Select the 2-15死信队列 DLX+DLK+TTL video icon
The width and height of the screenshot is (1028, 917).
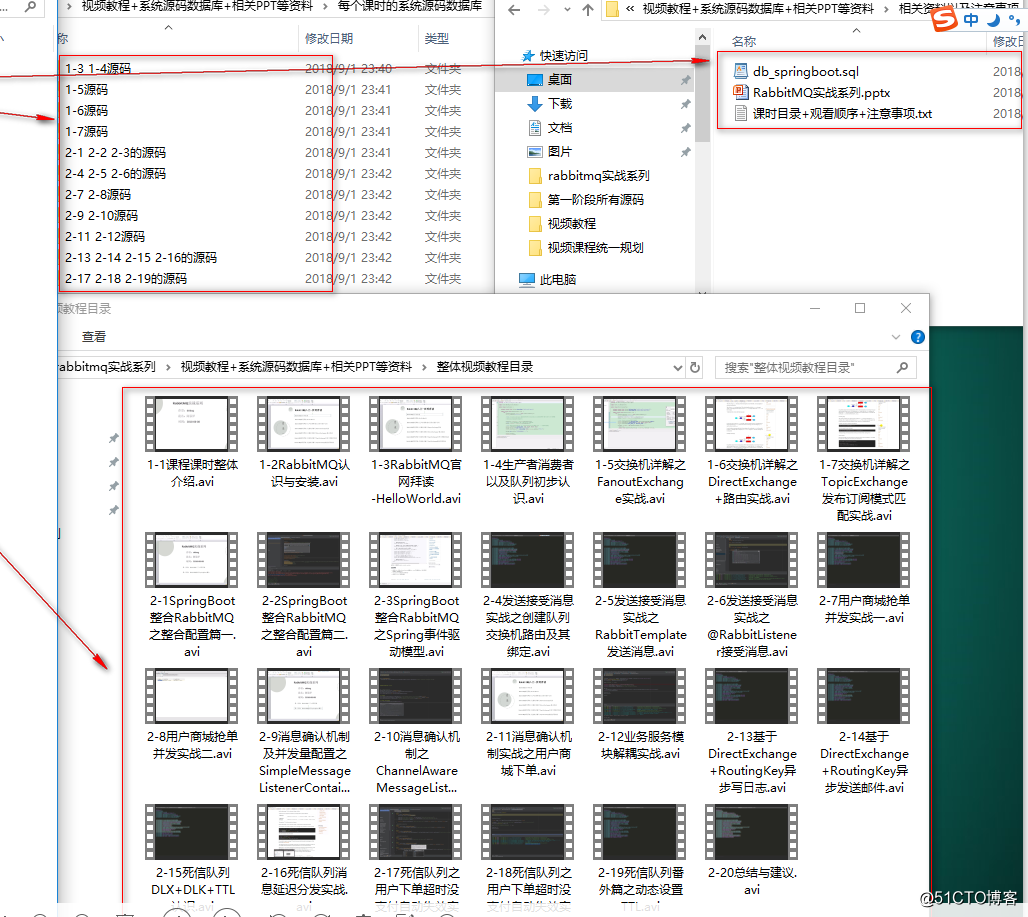191,832
